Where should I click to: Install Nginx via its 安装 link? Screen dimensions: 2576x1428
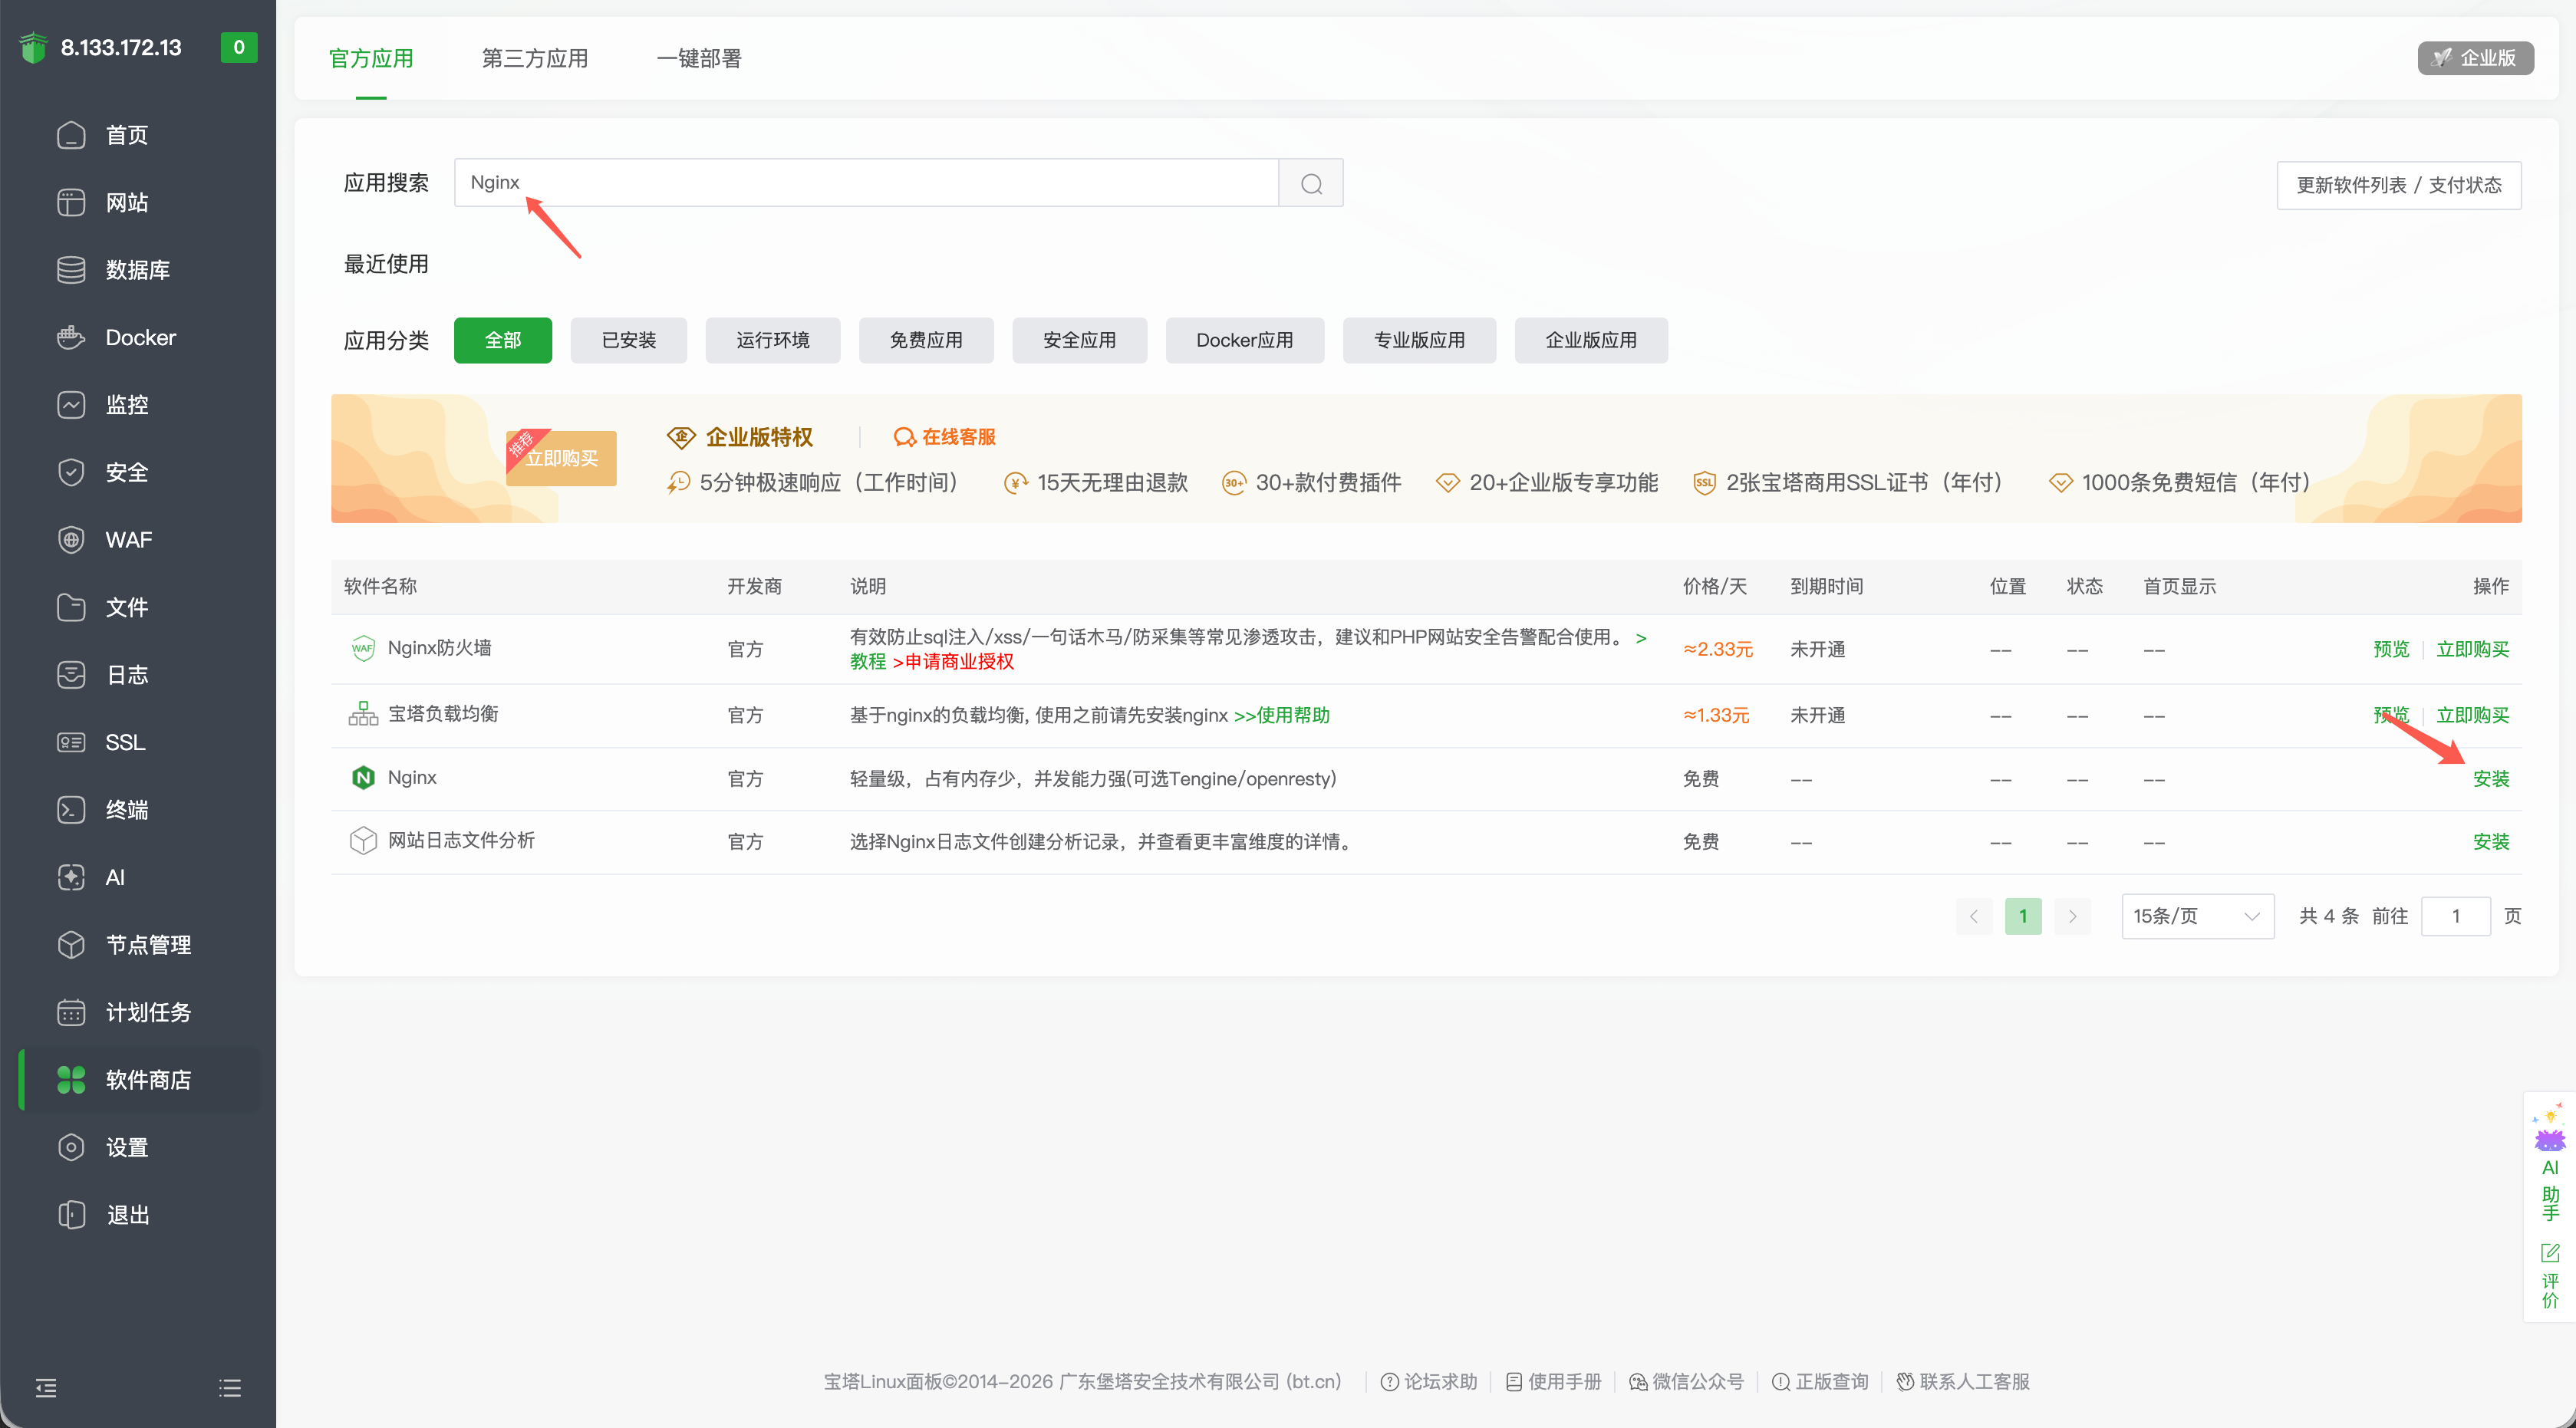tap(2491, 778)
